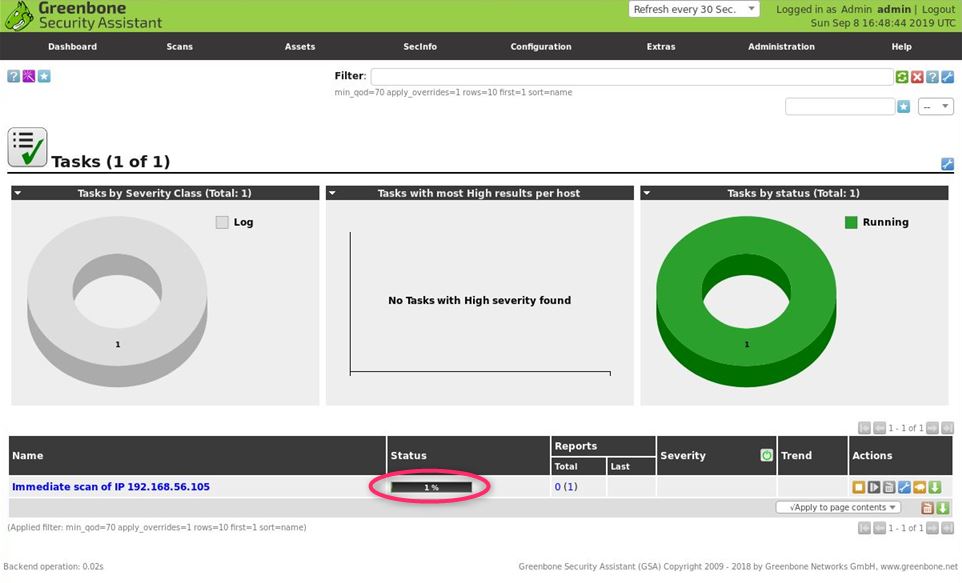
Task: Export page contents with green download icon
Action: [943, 508]
